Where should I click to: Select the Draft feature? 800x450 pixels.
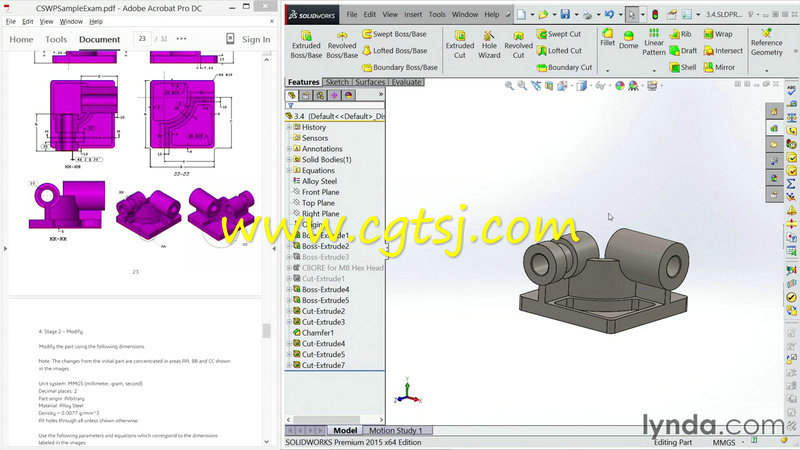[683, 51]
